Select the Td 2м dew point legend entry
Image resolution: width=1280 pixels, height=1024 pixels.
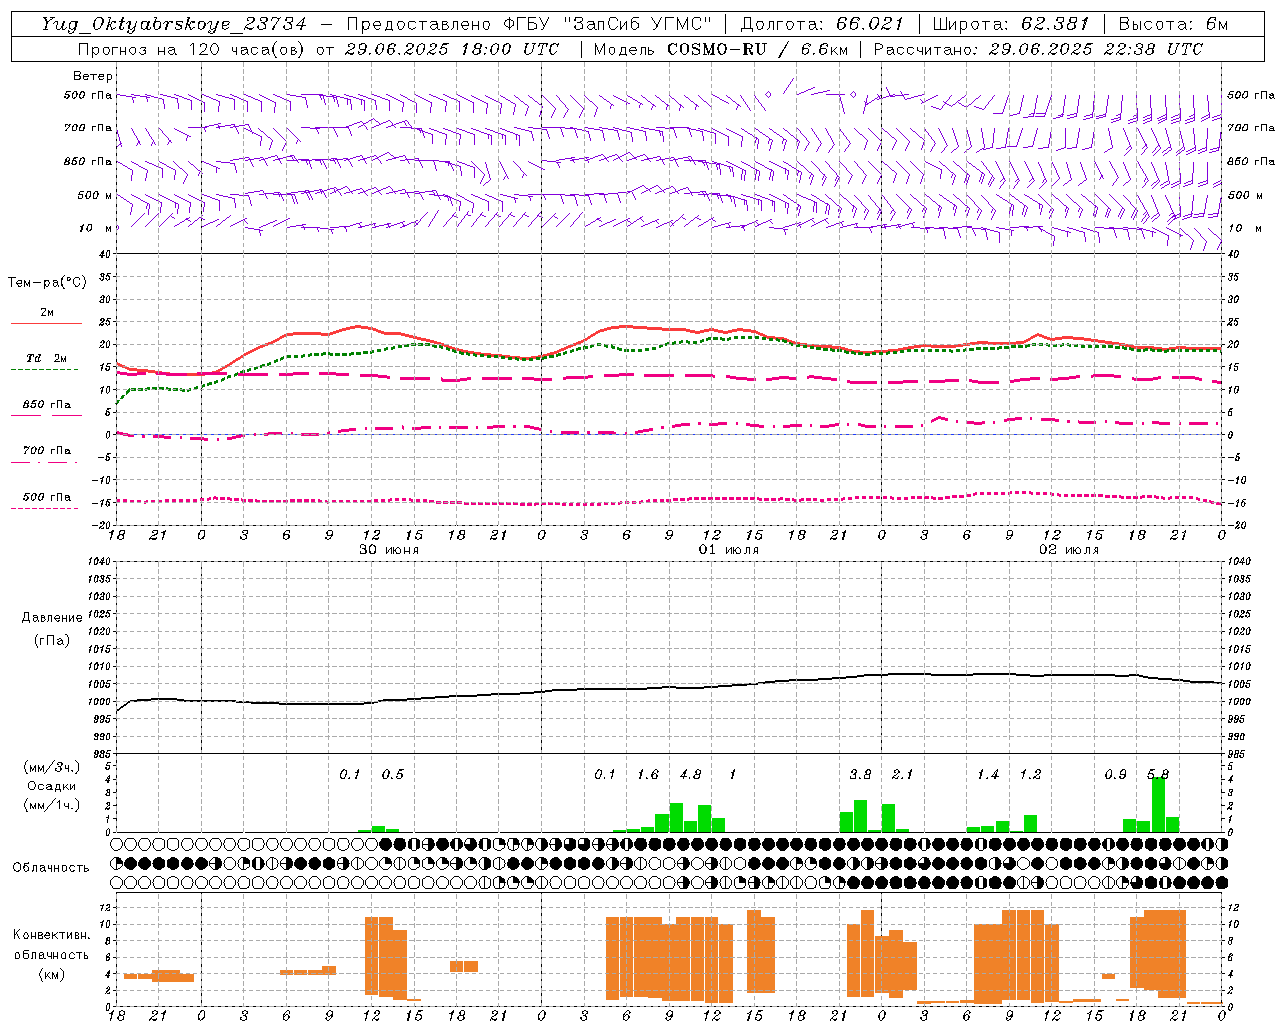click(47, 358)
